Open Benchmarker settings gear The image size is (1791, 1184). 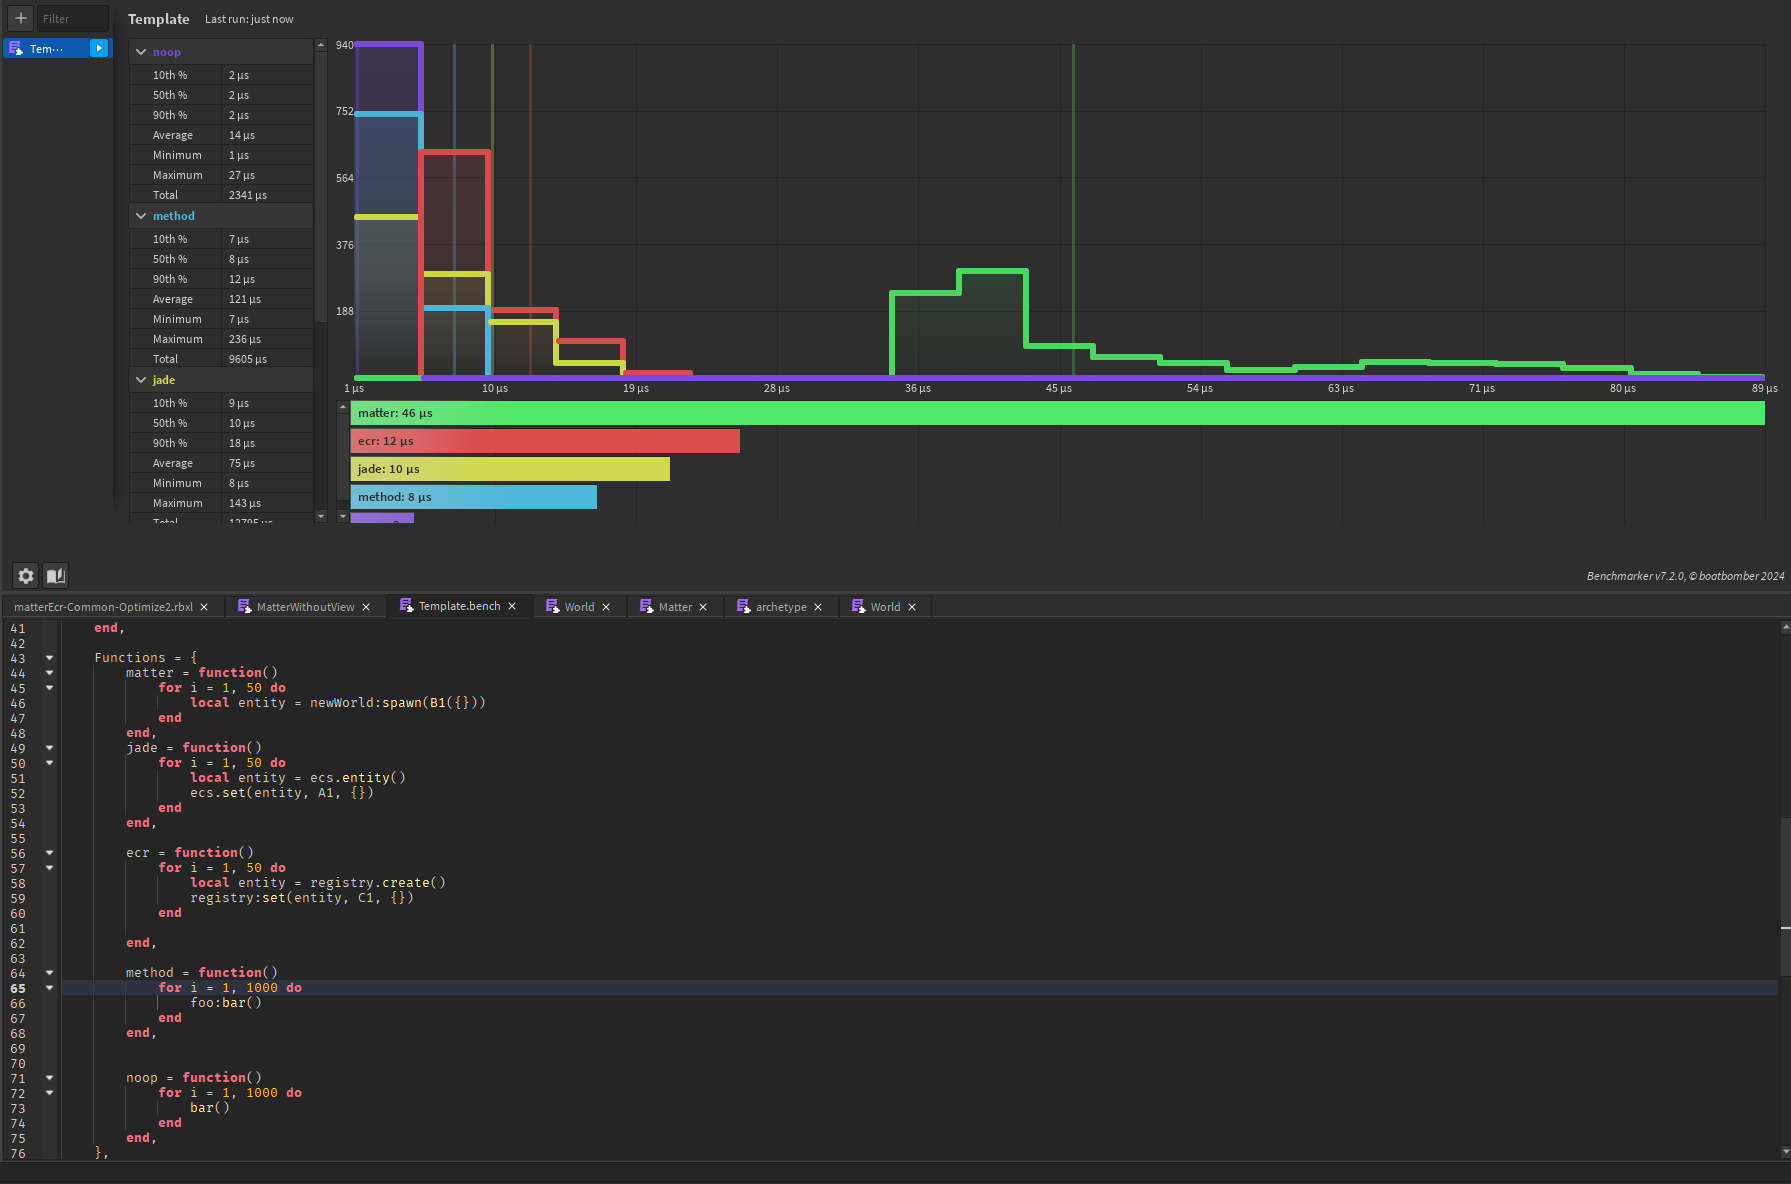click(26, 575)
